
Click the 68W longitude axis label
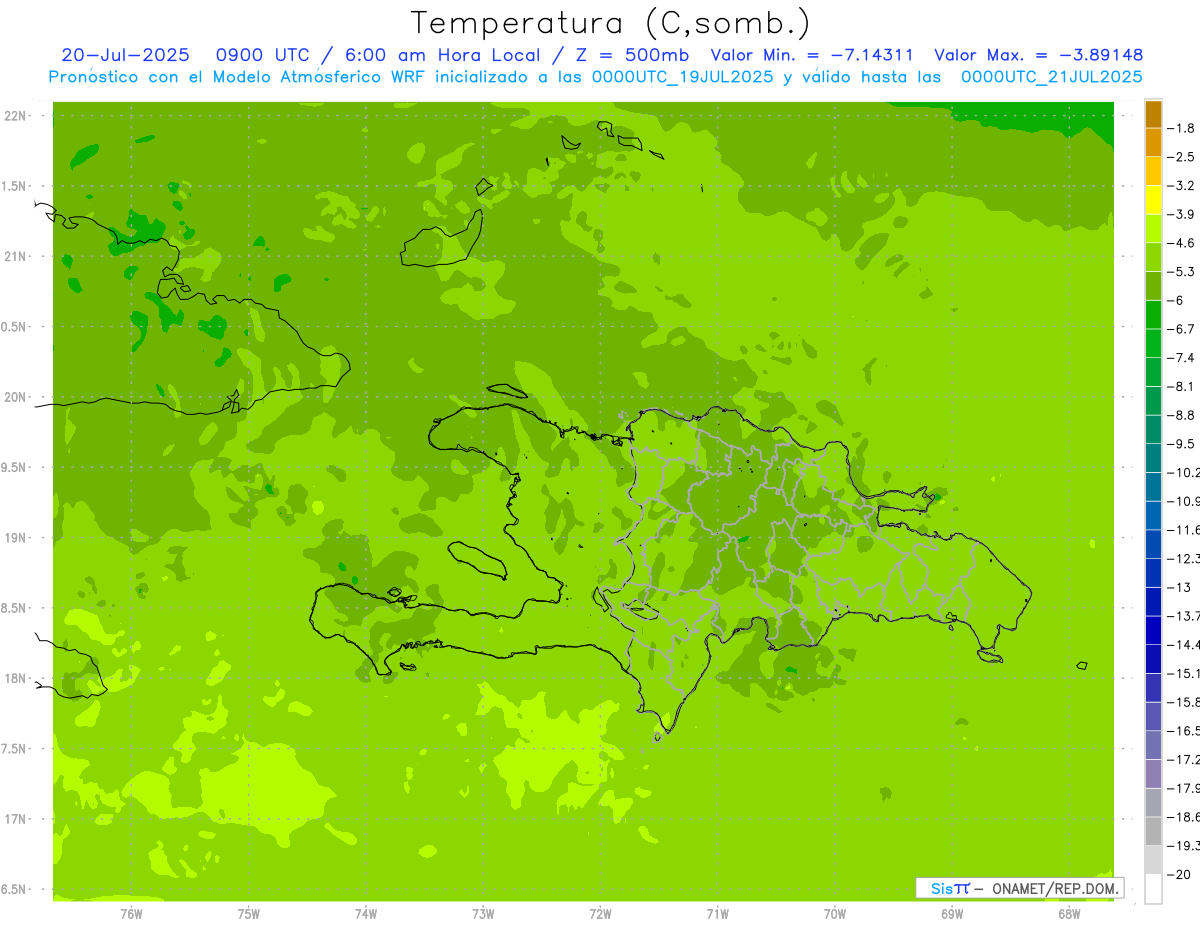pos(1069,914)
